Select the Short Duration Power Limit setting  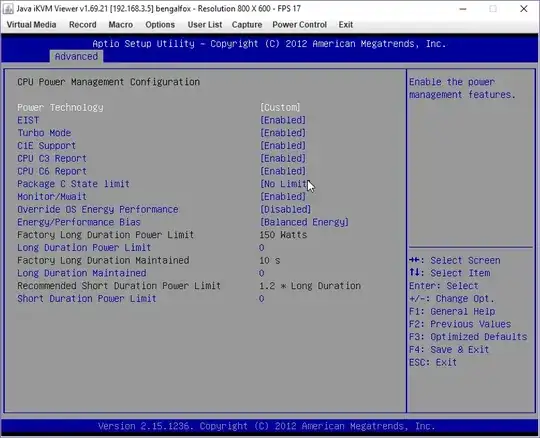[87, 299]
